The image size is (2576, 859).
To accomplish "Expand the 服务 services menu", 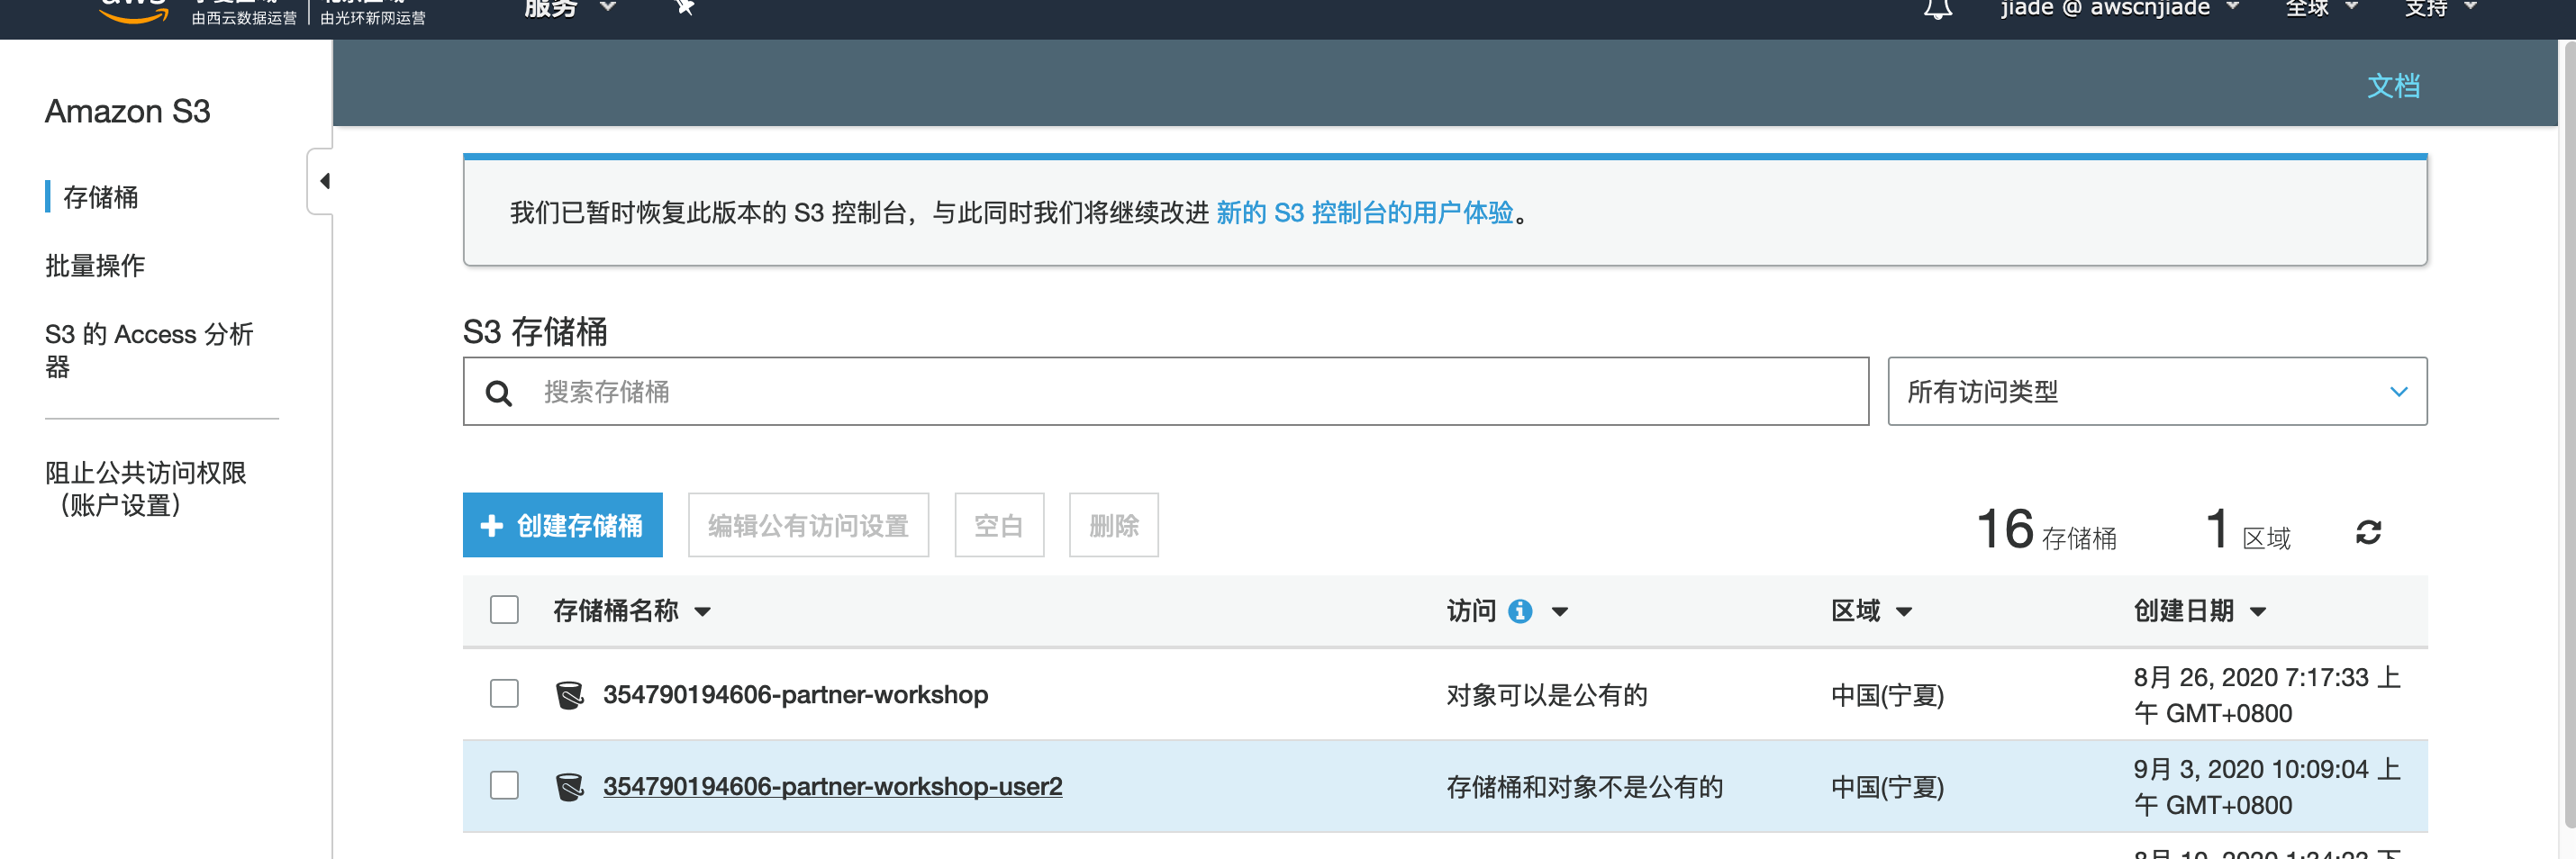I will (x=568, y=9).
